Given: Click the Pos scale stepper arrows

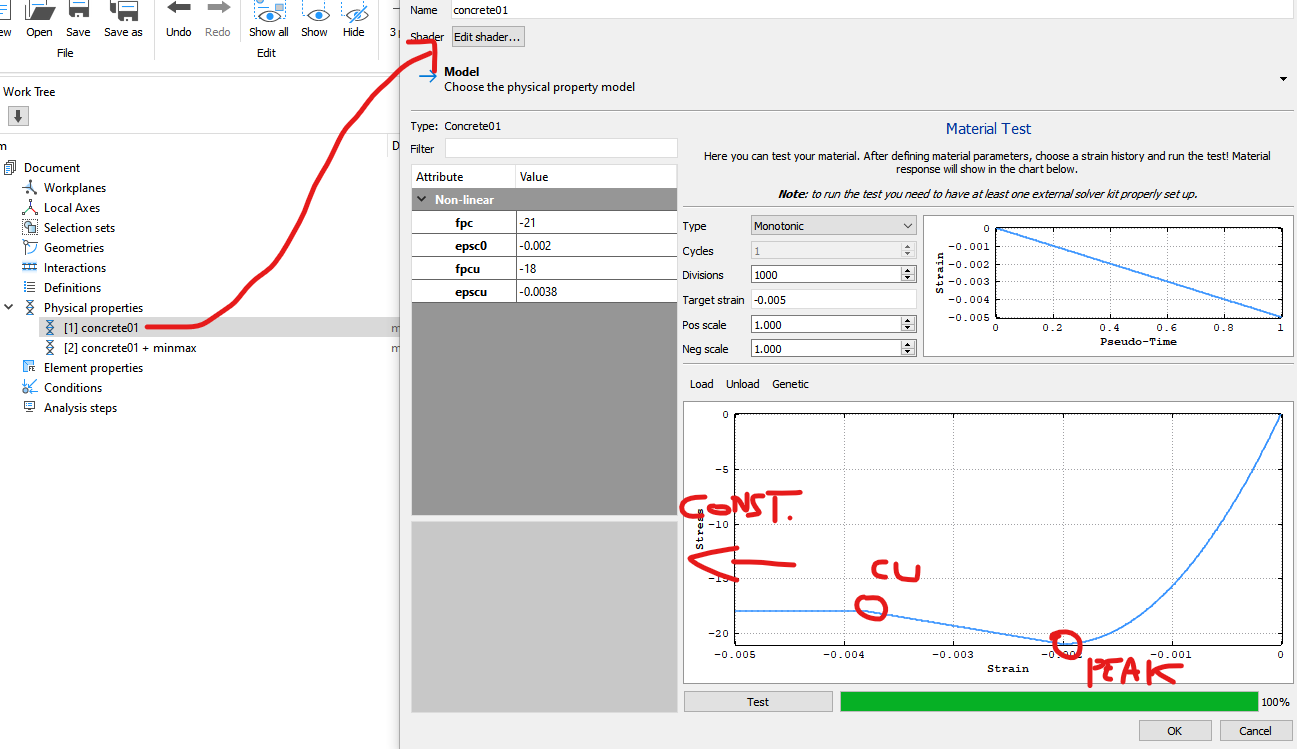Looking at the screenshot, I should (908, 324).
